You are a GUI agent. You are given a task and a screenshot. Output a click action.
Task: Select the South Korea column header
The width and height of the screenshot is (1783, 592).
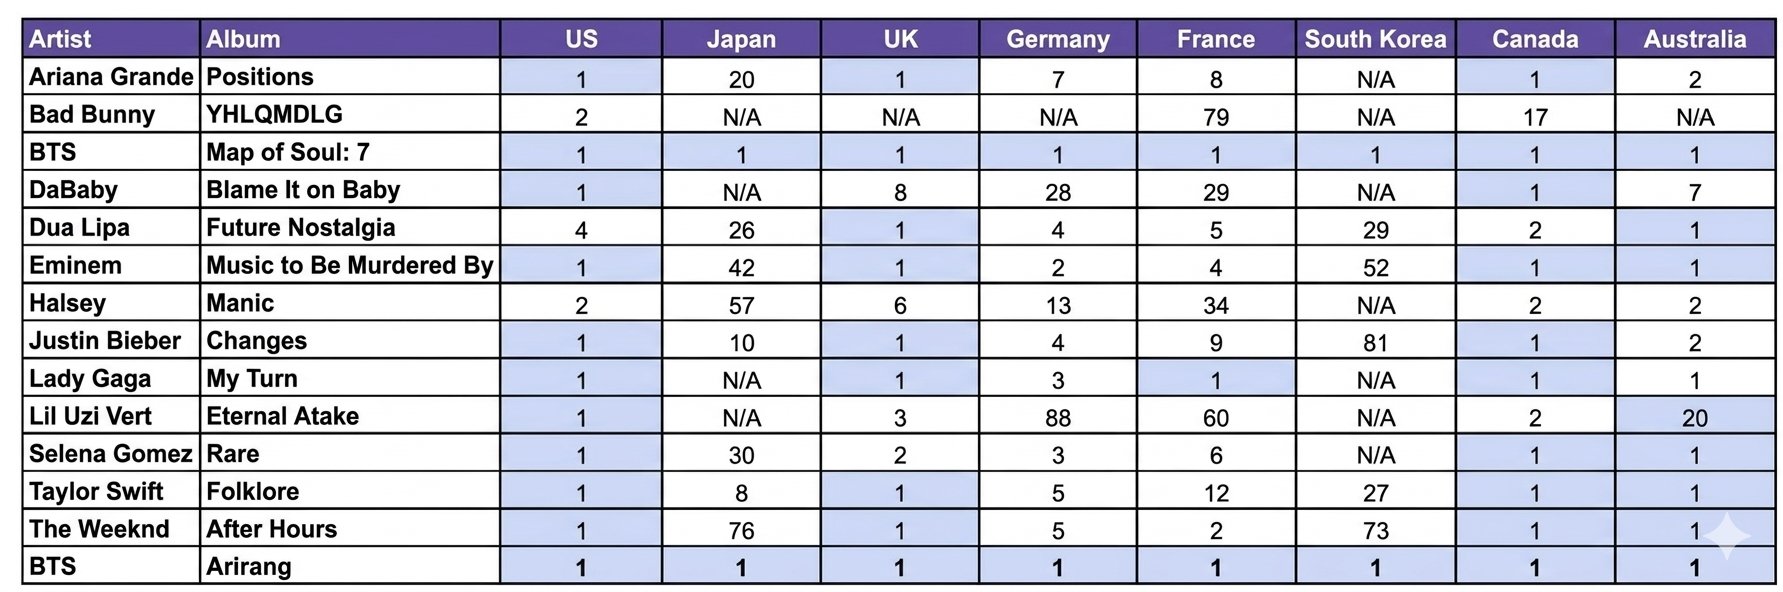[x=1375, y=39]
